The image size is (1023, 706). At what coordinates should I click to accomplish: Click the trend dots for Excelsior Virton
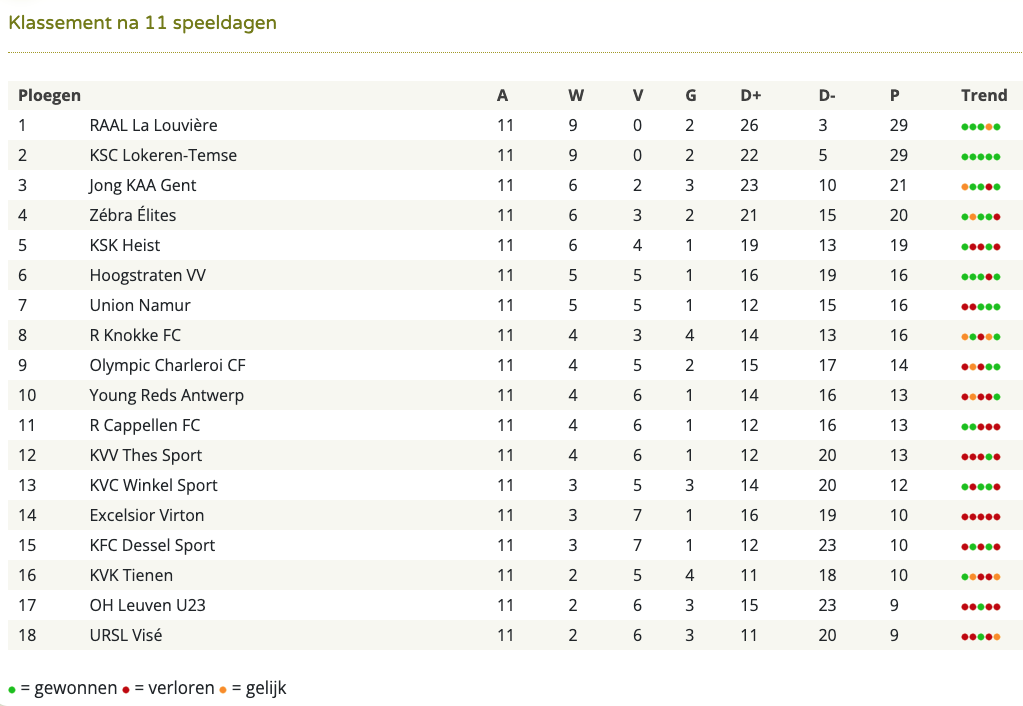(x=981, y=517)
